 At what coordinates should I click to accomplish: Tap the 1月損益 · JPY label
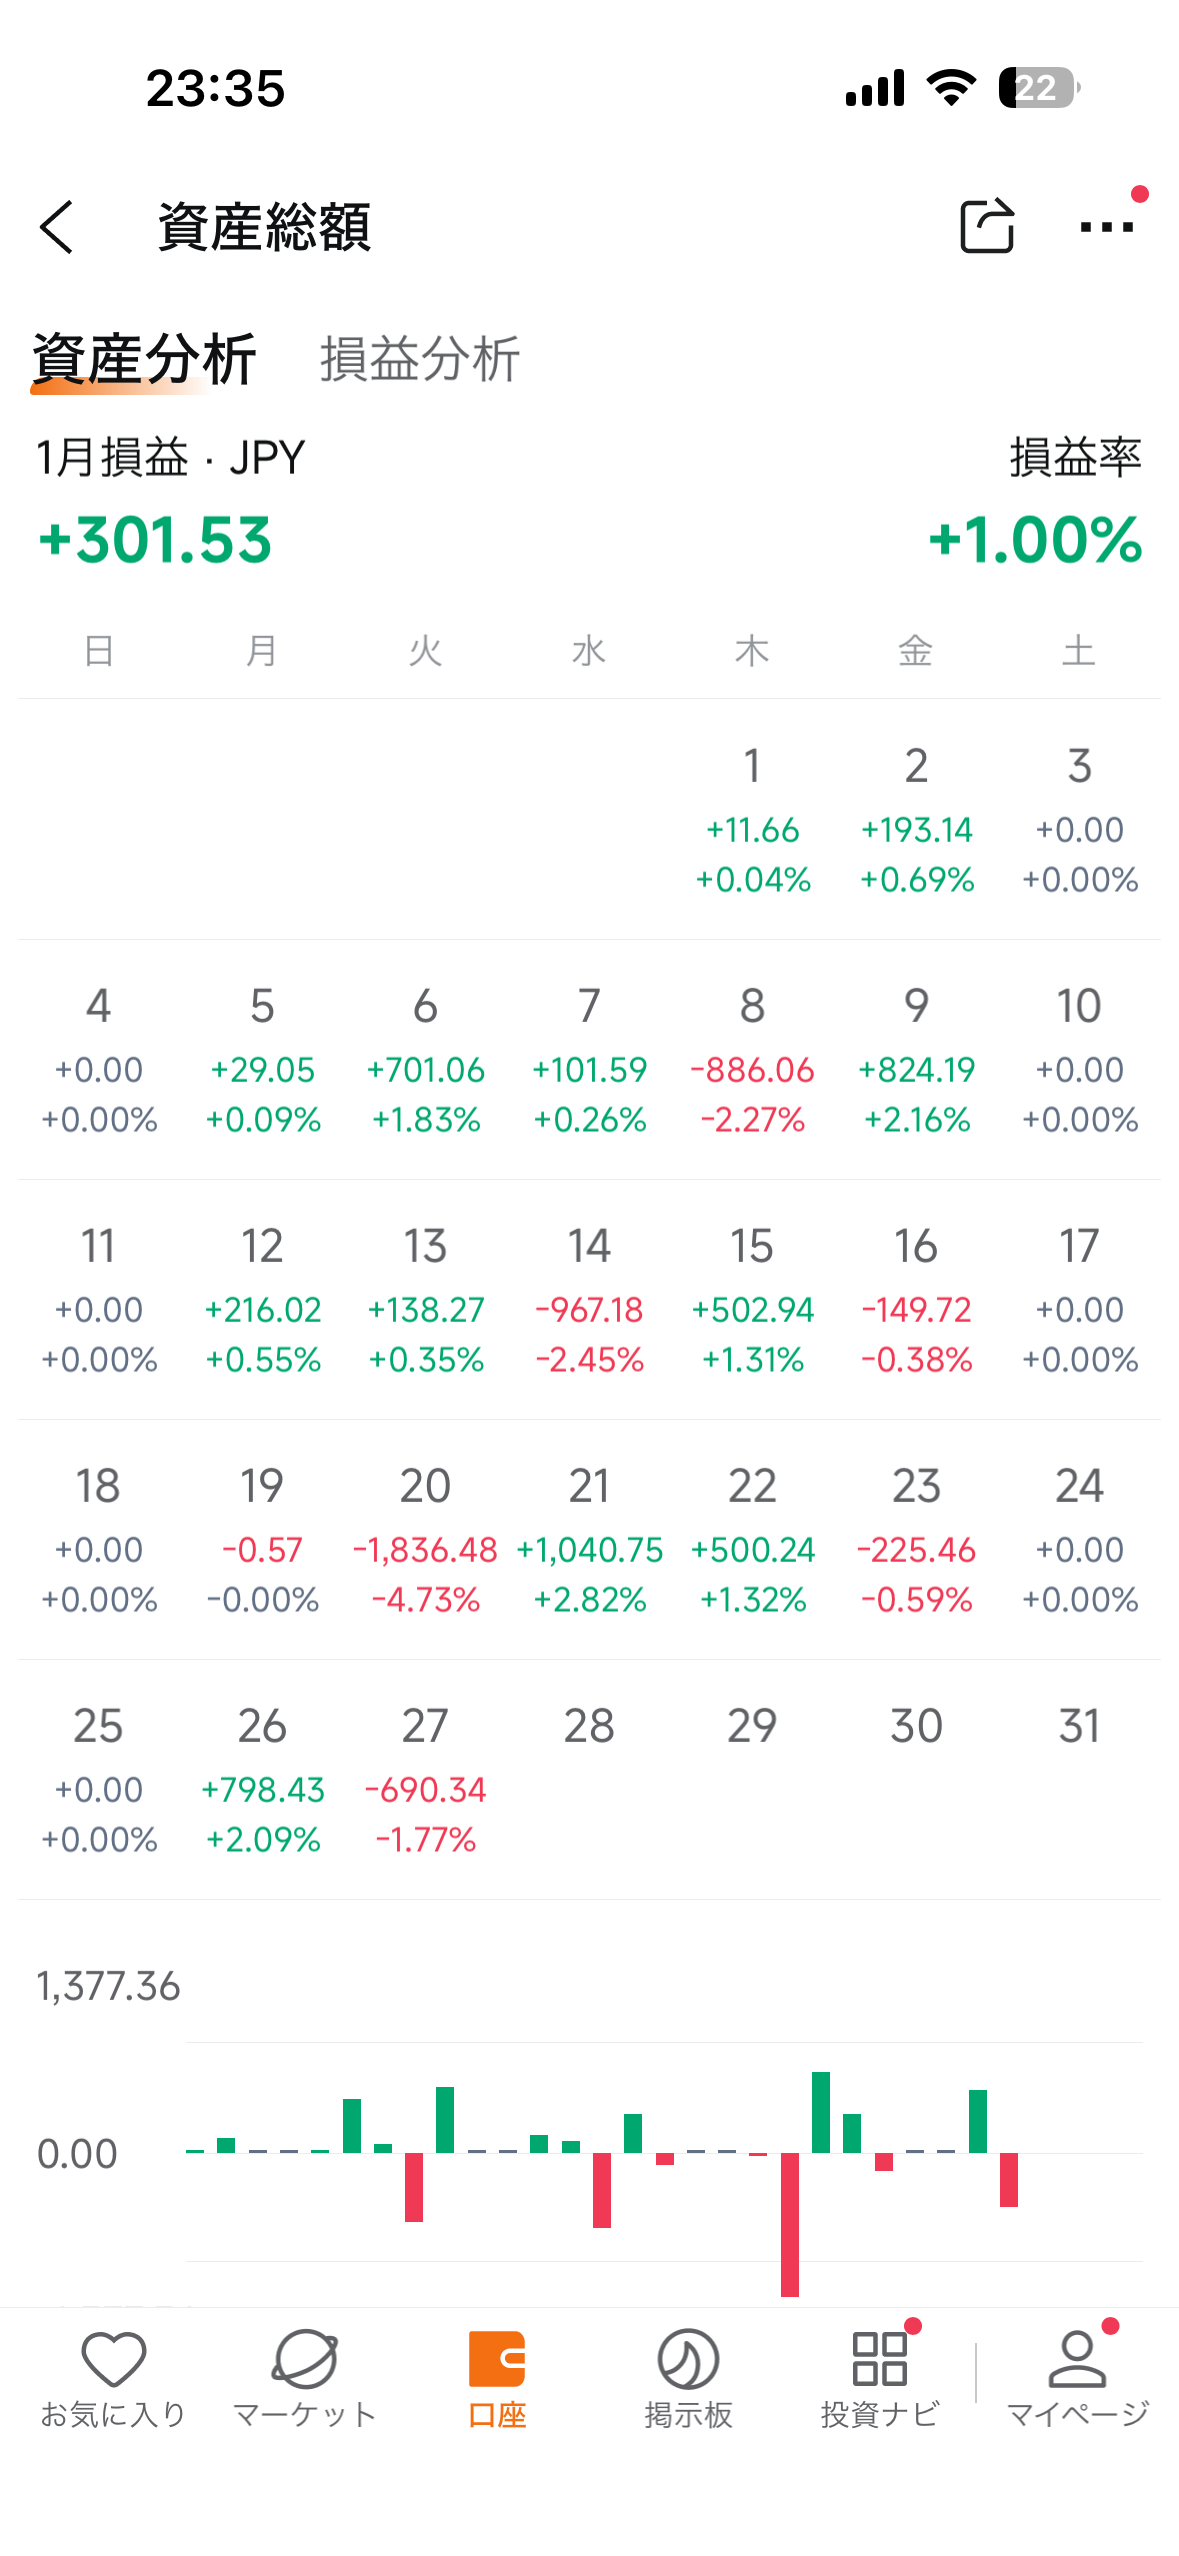tap(171, 458)
